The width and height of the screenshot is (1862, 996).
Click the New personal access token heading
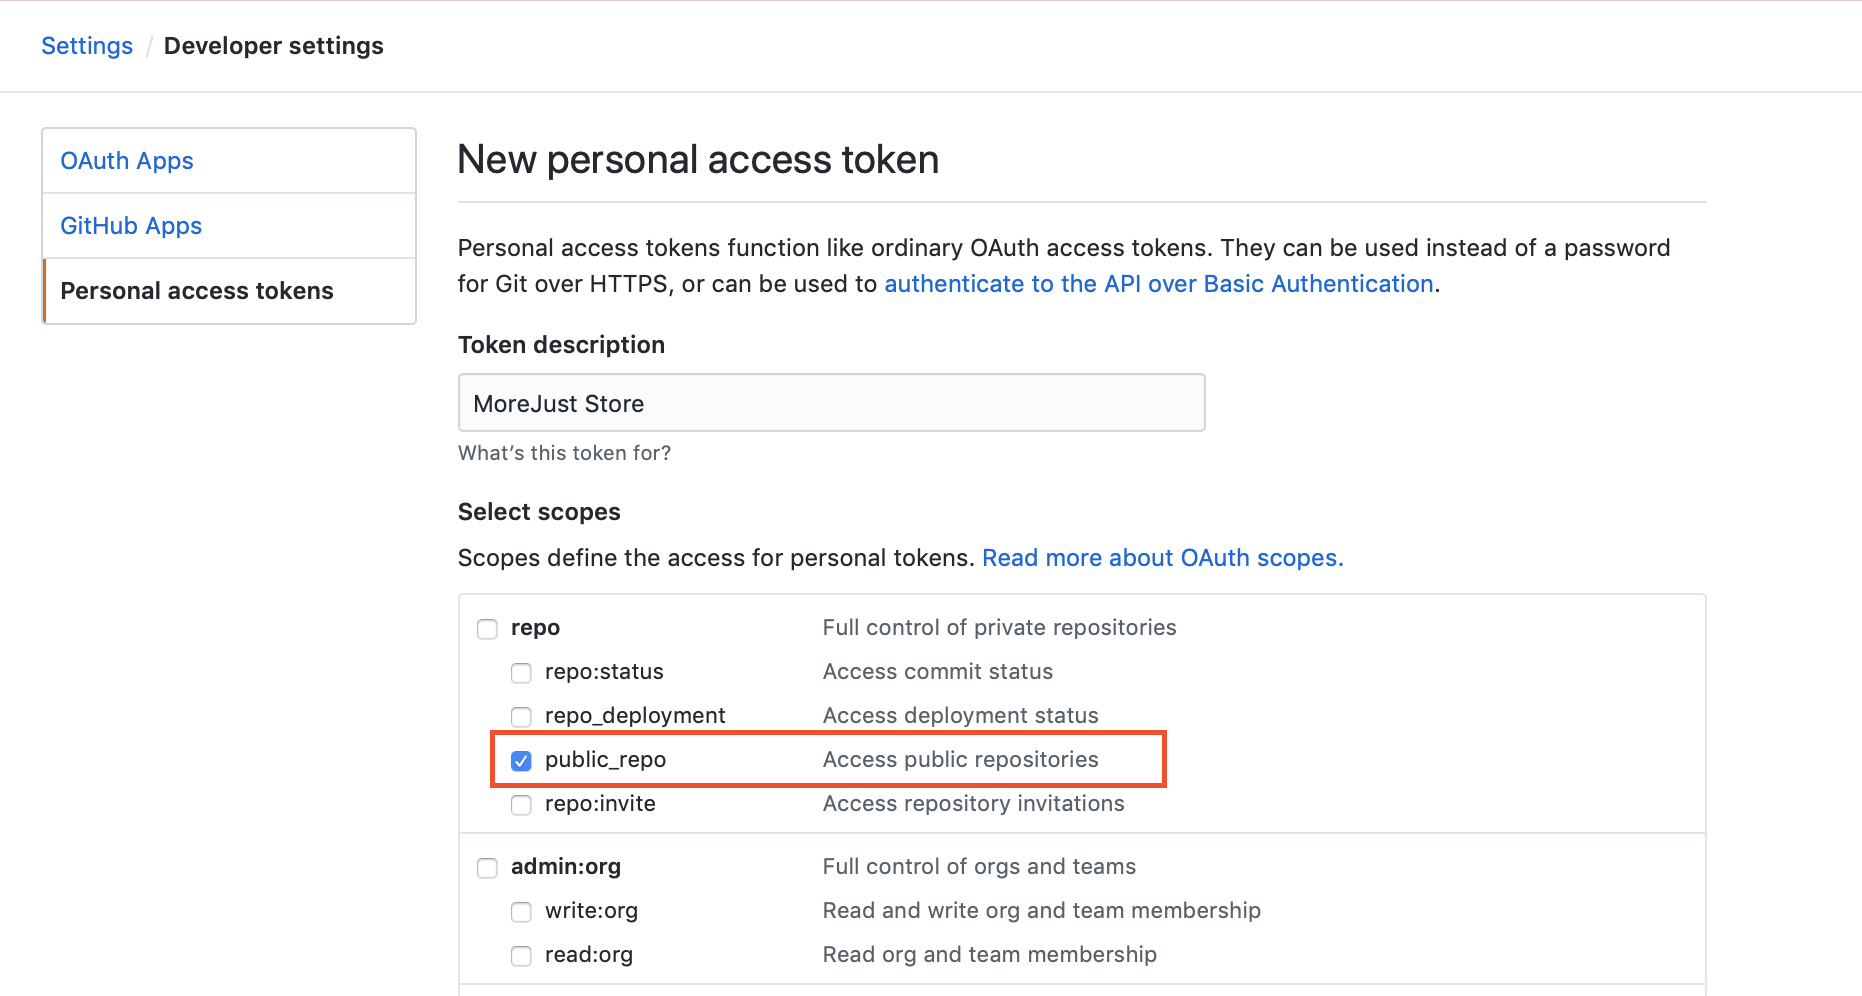pyautogui.click(x=698, y=160)
